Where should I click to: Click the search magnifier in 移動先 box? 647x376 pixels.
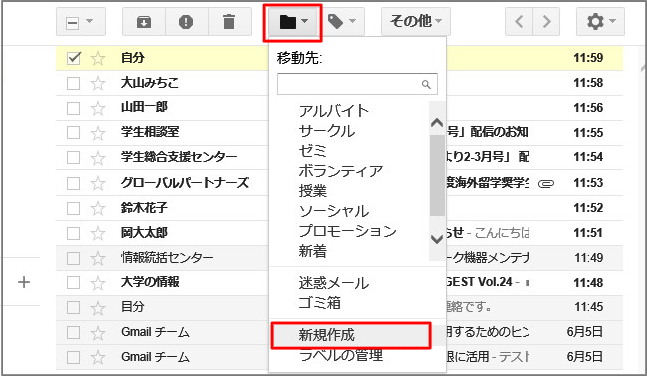[426, 85]
